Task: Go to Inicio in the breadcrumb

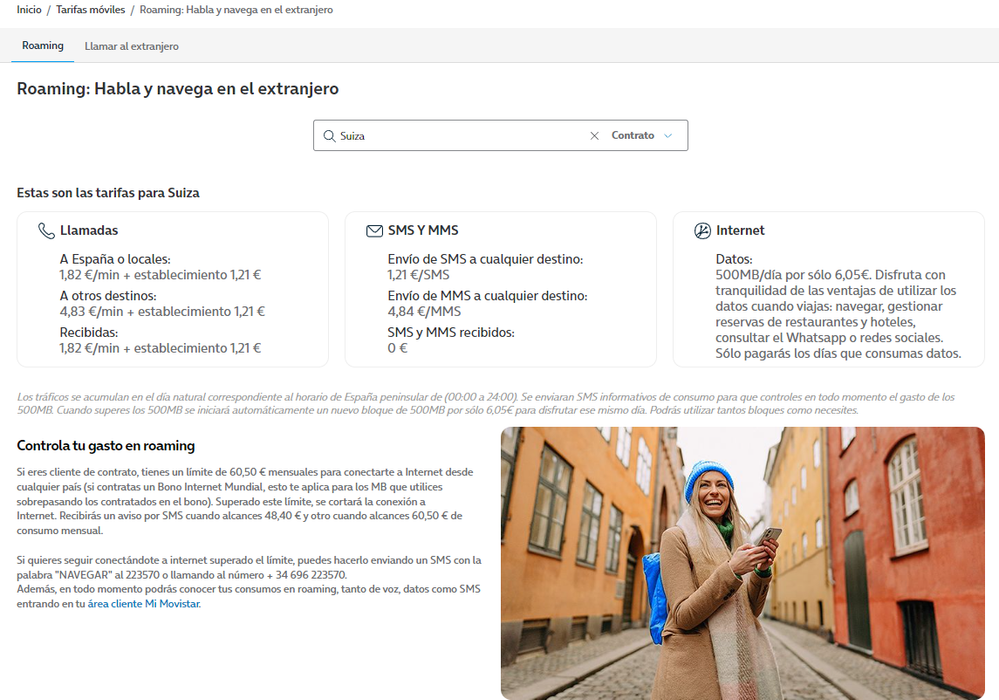Action: 29,10
